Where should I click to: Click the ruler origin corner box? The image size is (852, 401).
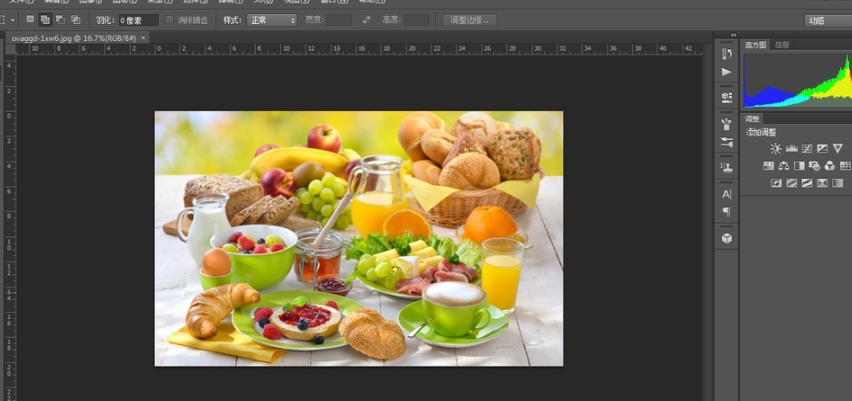point(10,49)
